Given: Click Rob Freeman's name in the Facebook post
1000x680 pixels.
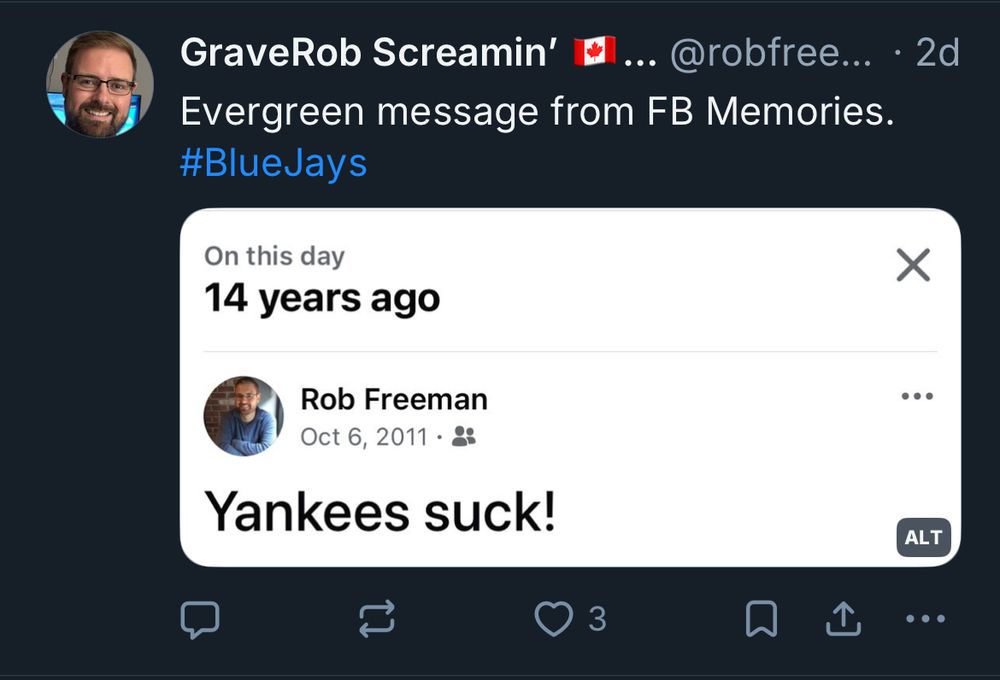Looking at the screenshot, I should pos(395,398).
